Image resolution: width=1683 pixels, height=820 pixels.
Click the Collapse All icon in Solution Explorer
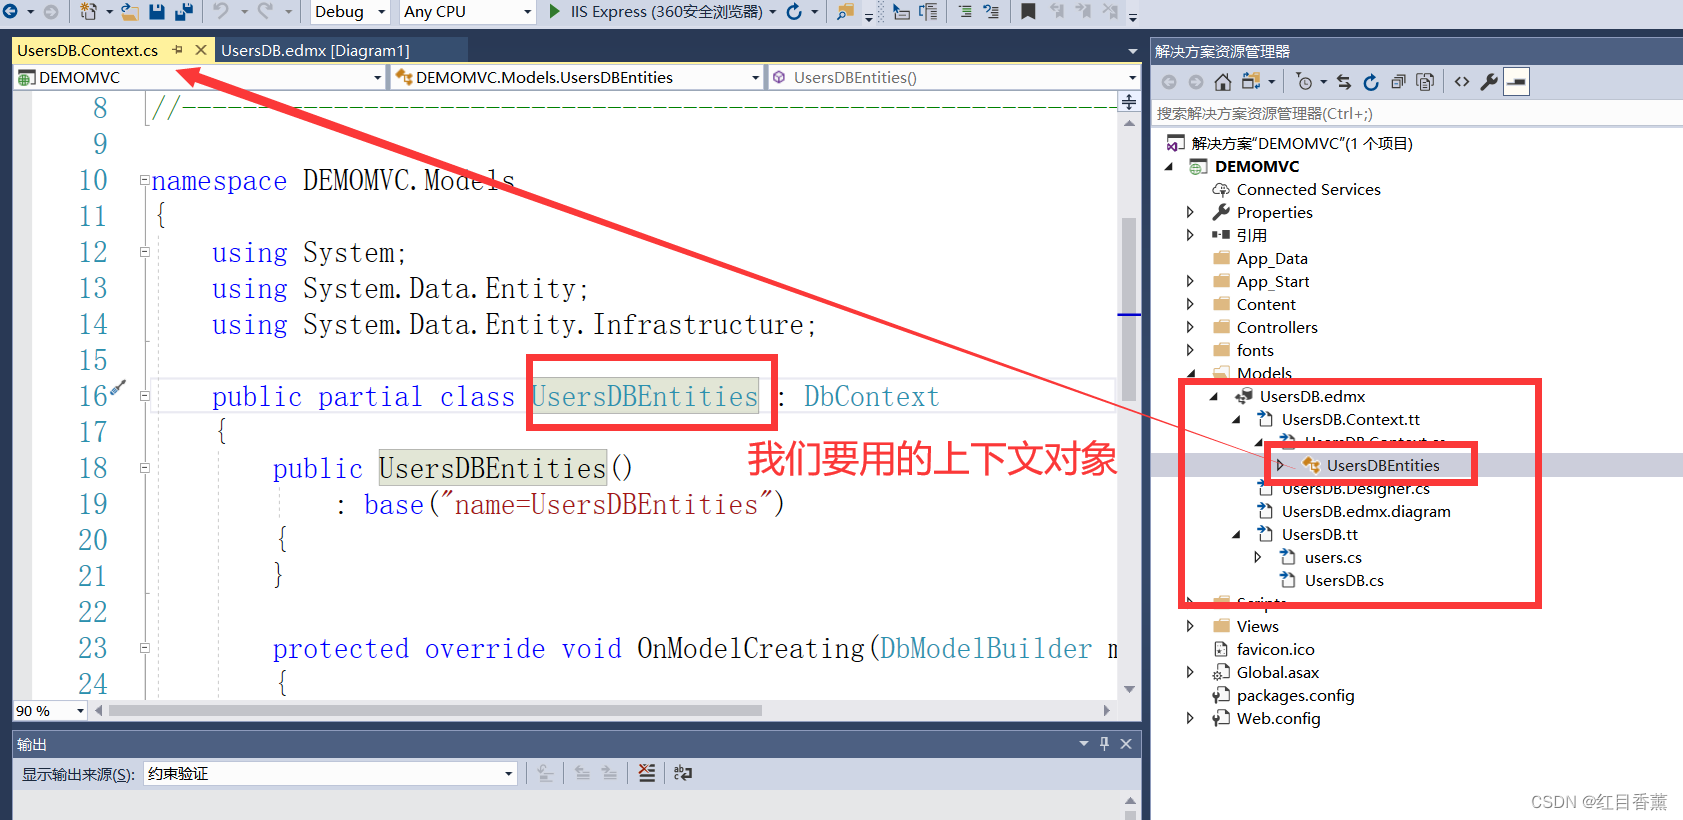tap(1398, 82)
